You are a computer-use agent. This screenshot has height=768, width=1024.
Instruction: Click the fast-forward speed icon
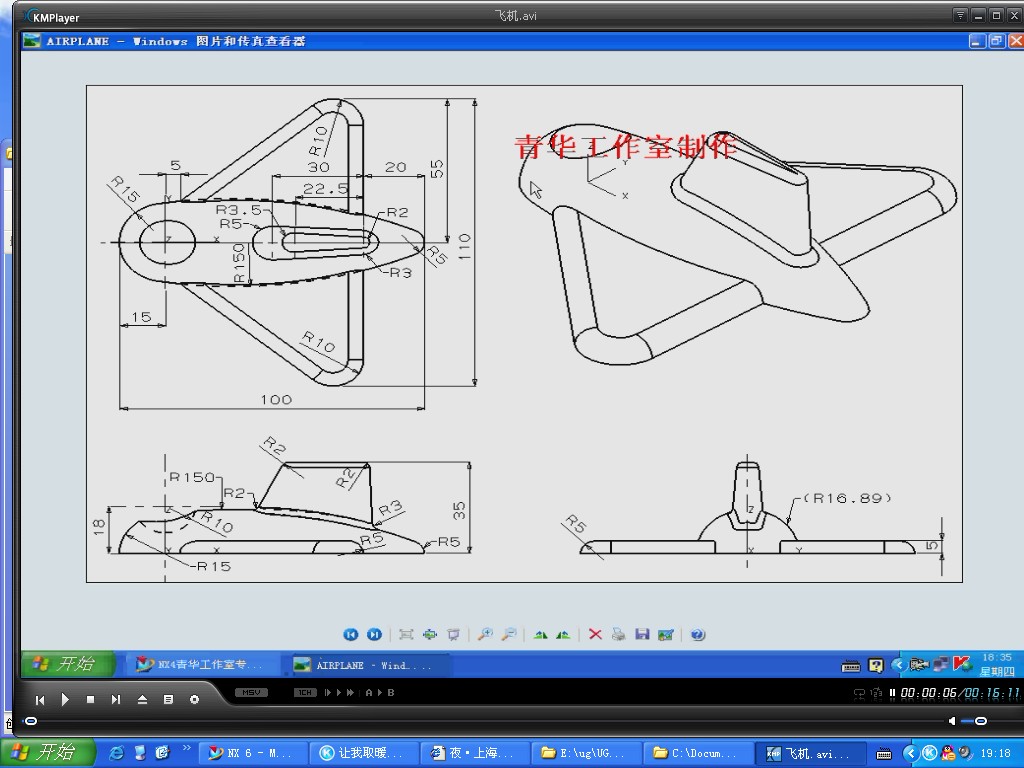(x=351, y=692)
